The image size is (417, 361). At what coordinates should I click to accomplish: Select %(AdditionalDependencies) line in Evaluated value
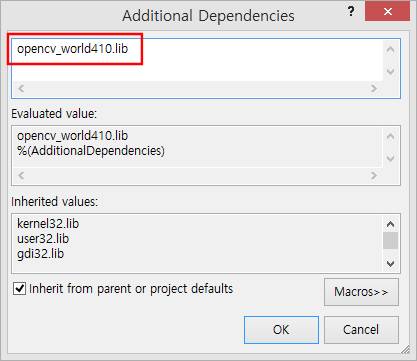click(91, 151)
